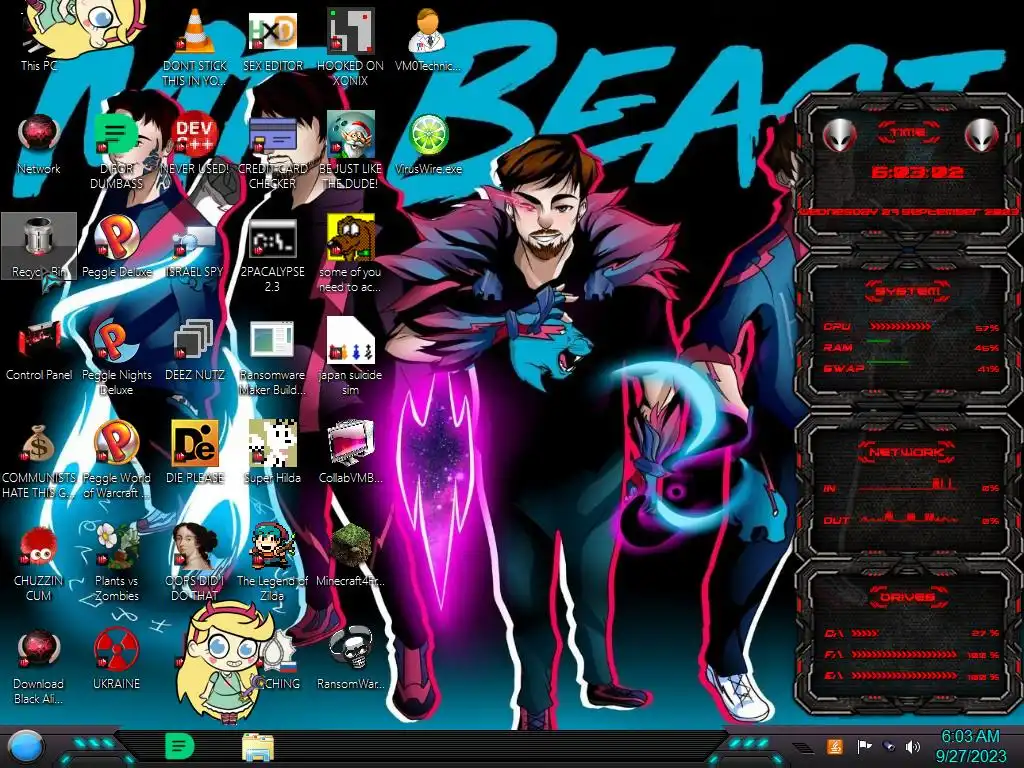
Task: Open Ransomware Maker Build... icon
Action: point(272,341)
